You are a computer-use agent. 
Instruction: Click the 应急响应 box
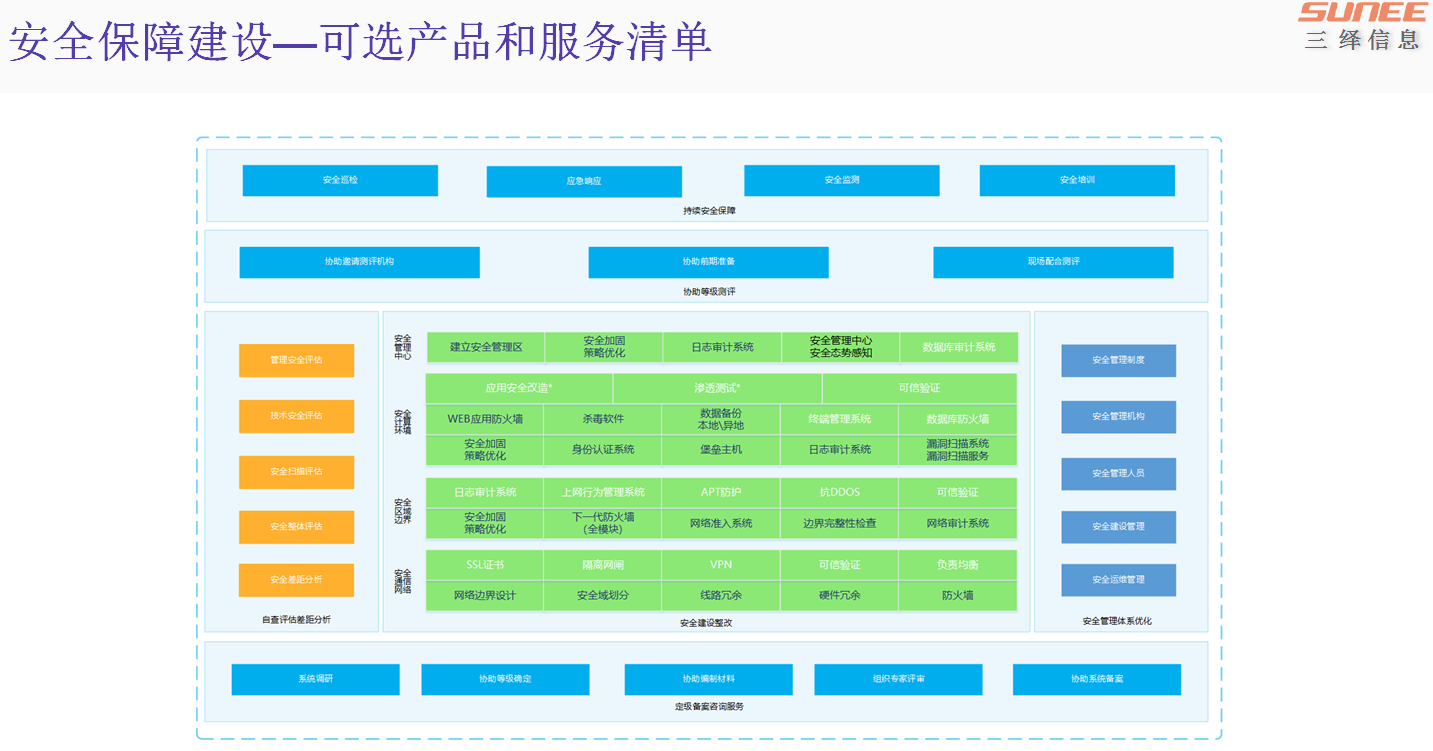pyautogui.click(x=584, y=181)
